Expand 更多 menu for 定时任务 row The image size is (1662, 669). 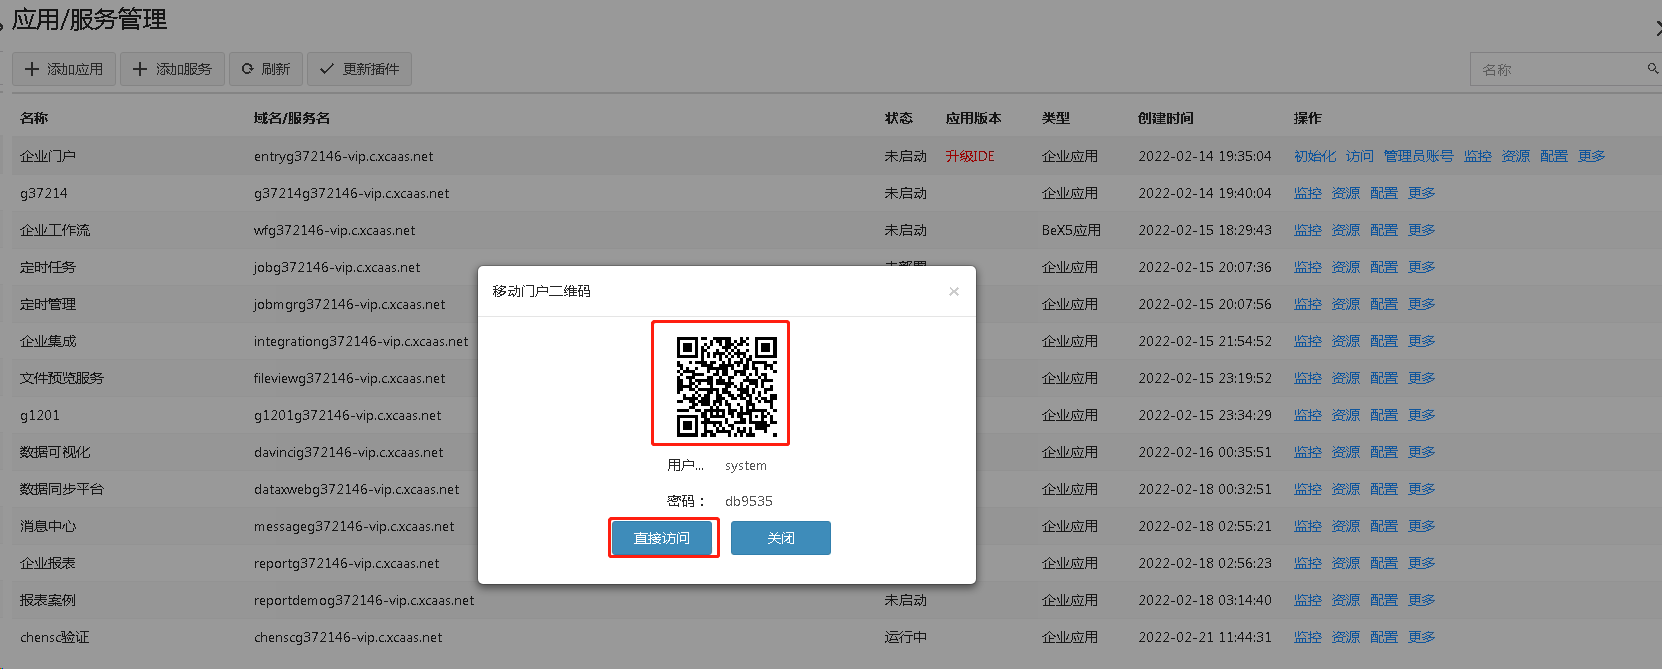(x=1422, y=267)
